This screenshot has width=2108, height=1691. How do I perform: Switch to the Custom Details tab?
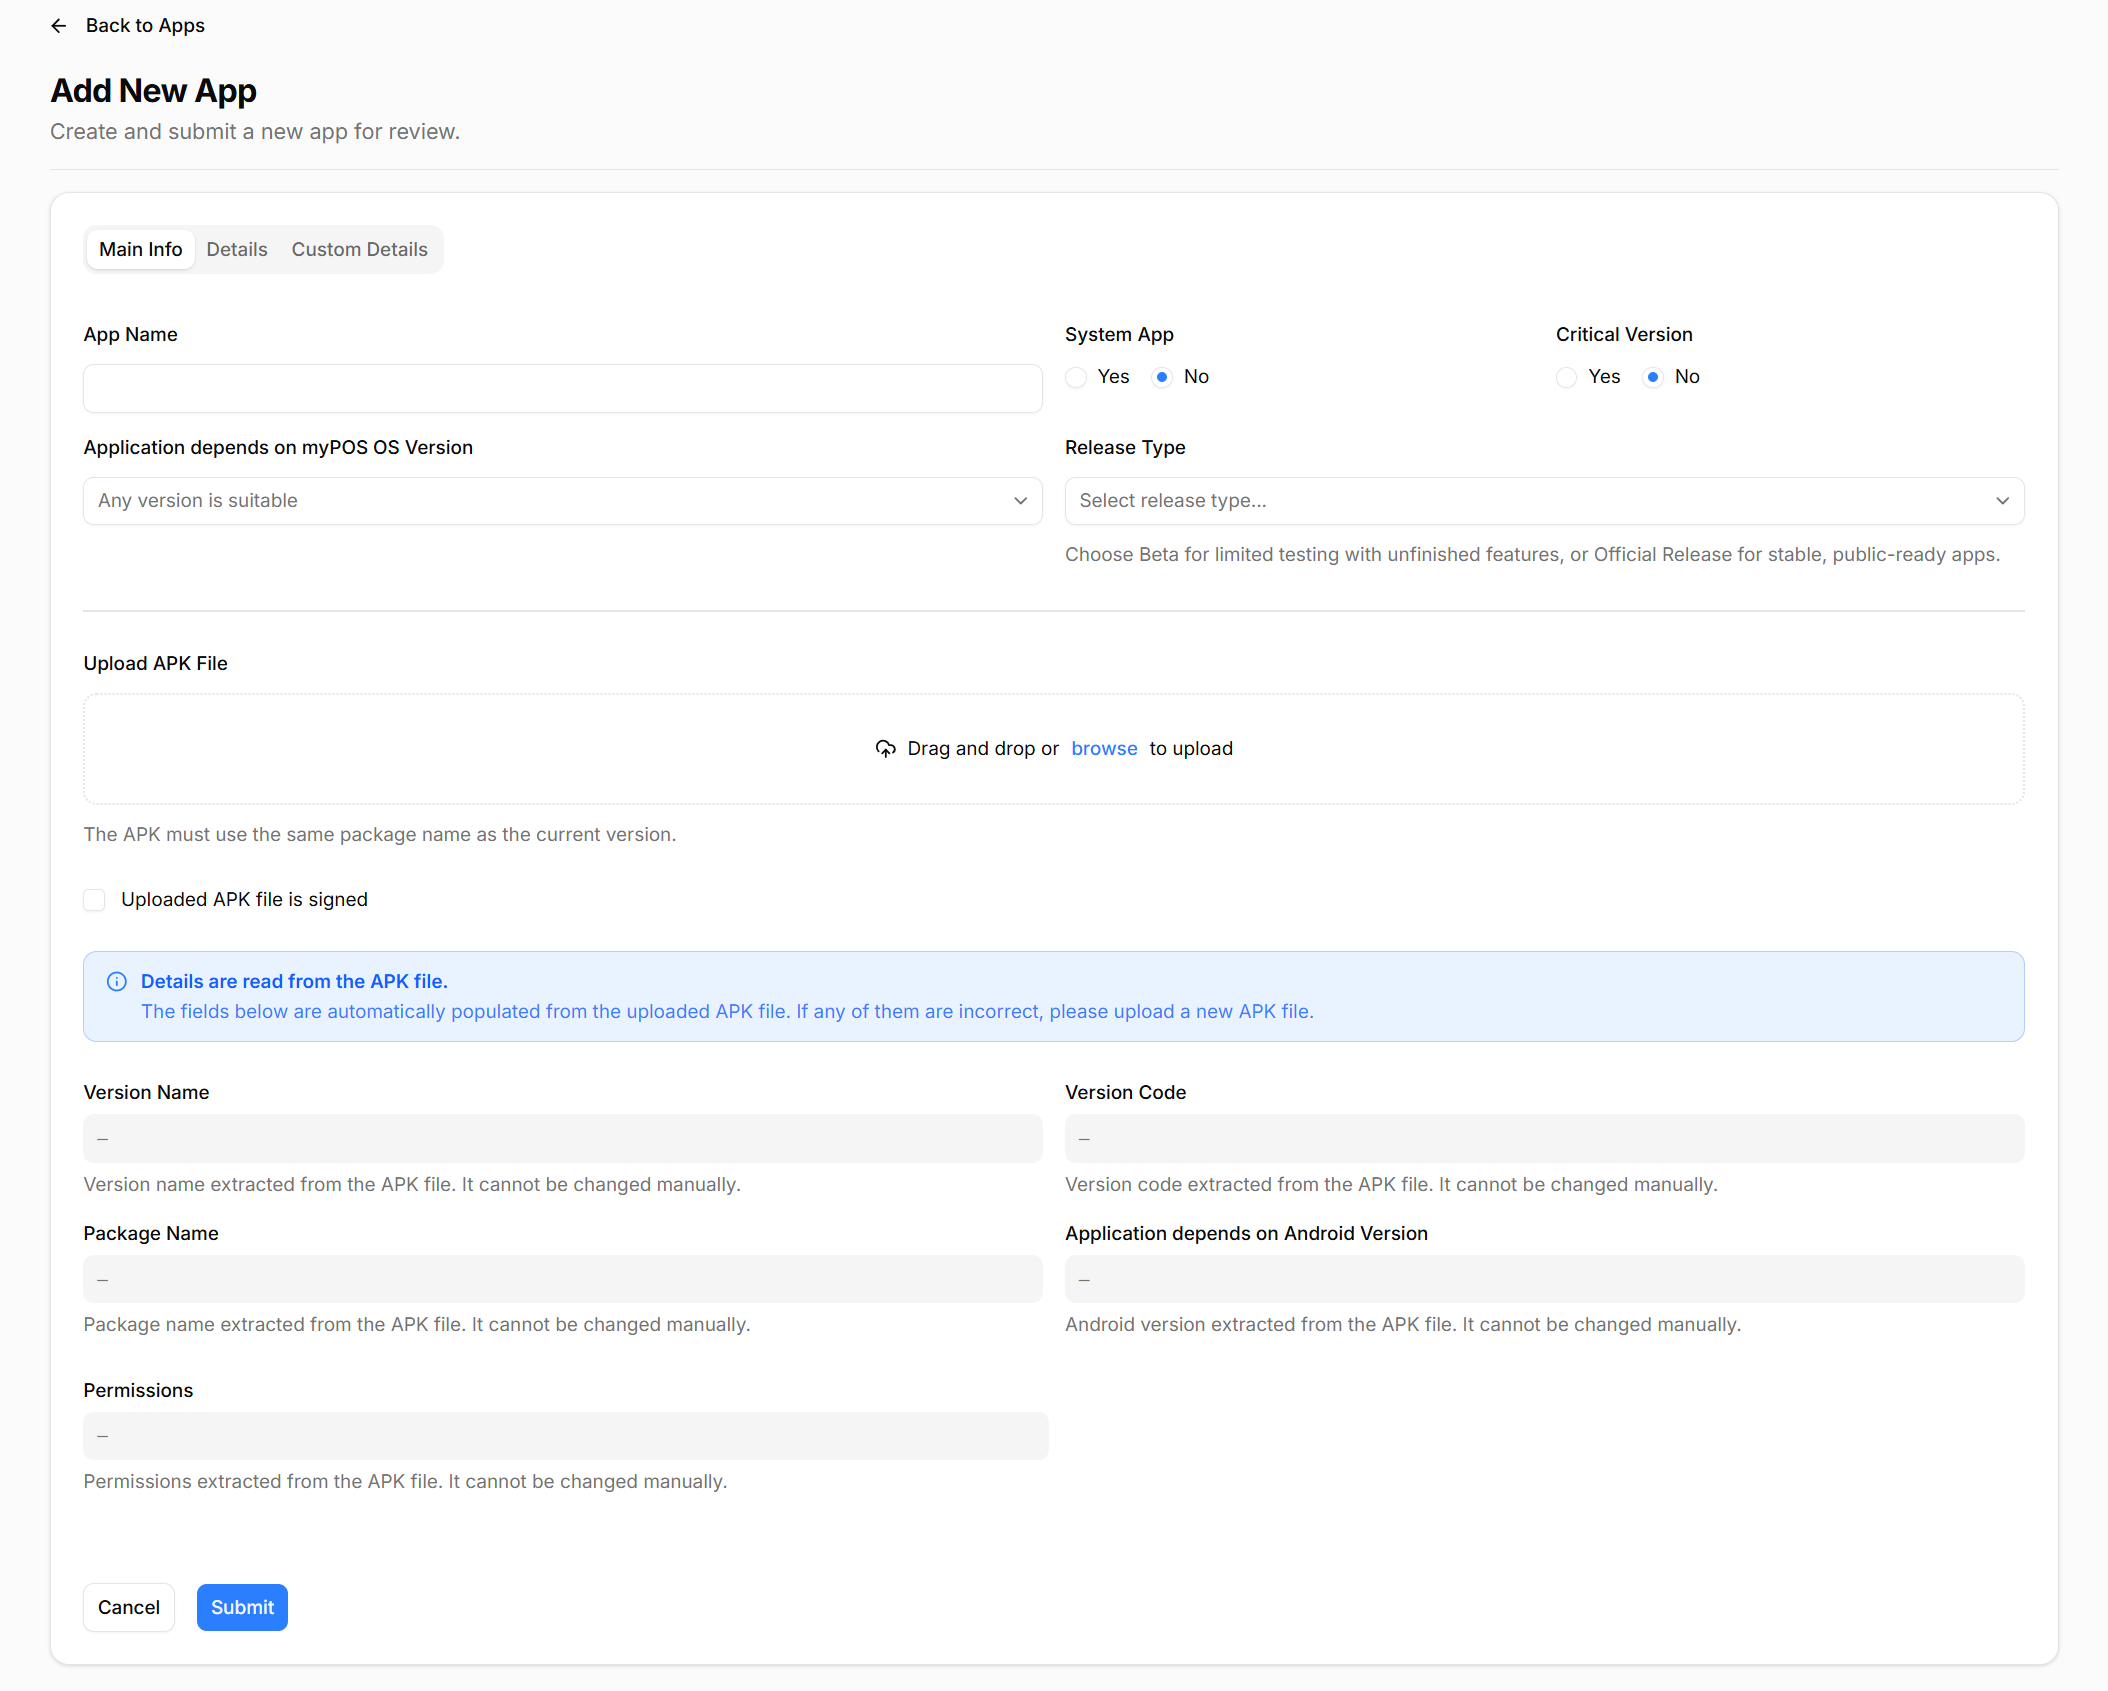click(x=359, y=249)
